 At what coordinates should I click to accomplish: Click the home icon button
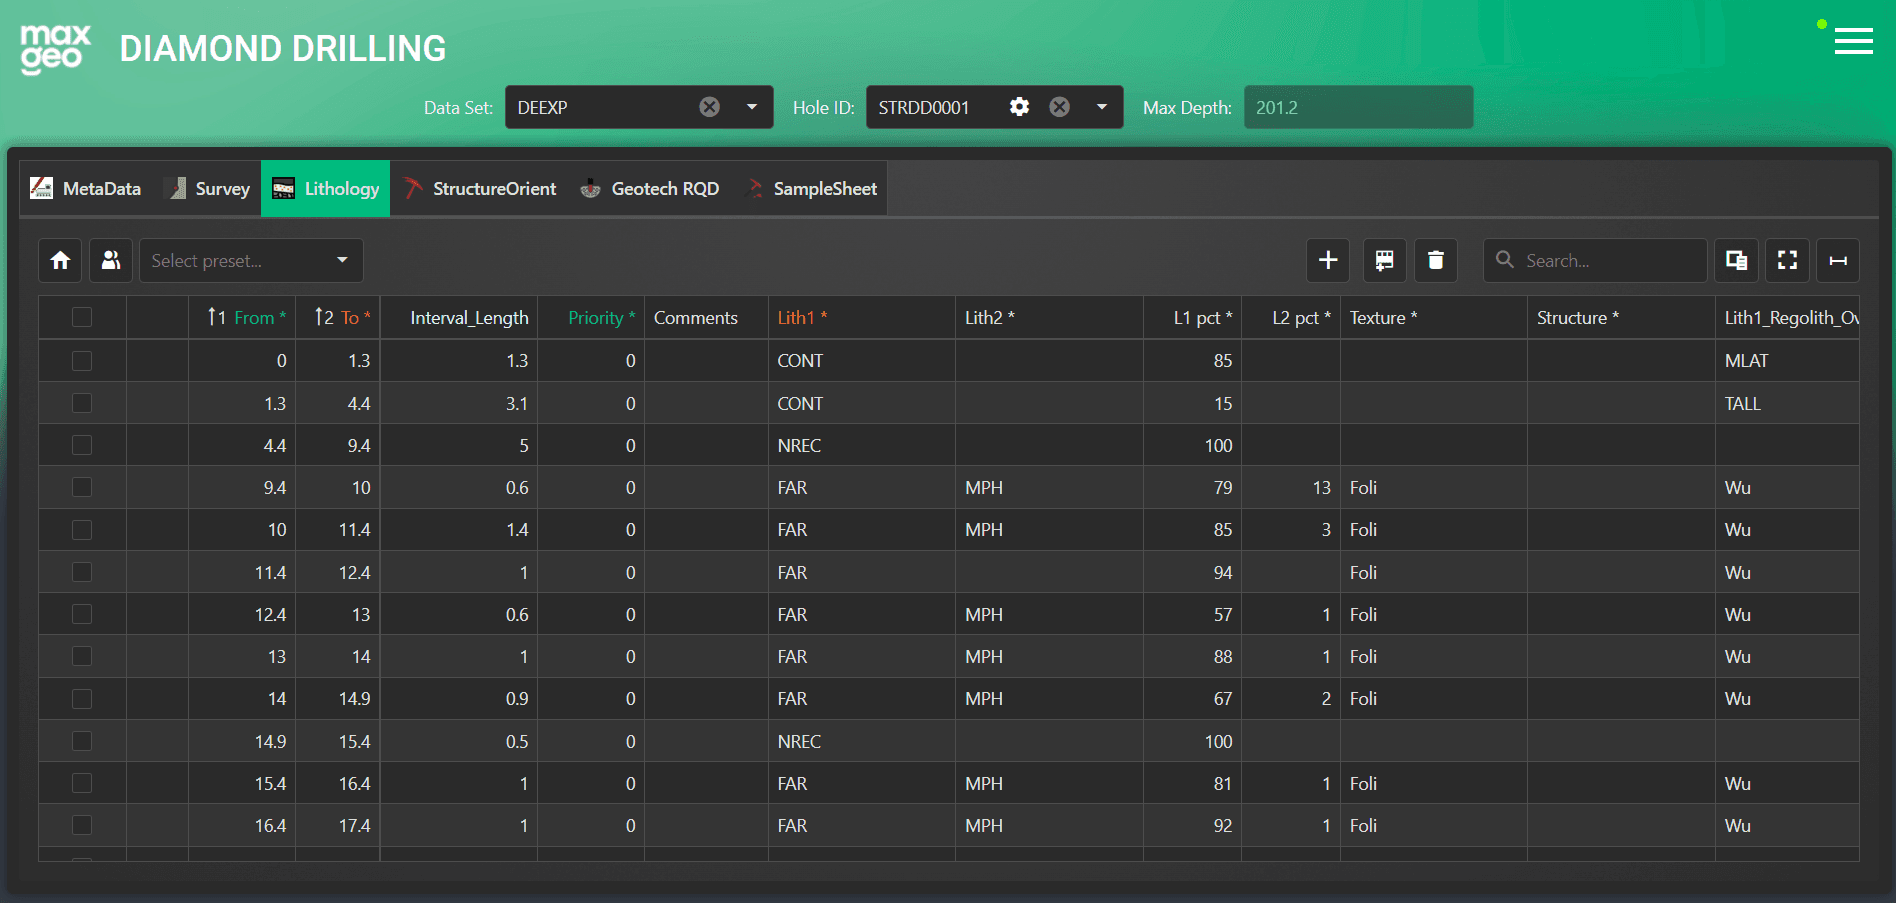click(61, 260)
